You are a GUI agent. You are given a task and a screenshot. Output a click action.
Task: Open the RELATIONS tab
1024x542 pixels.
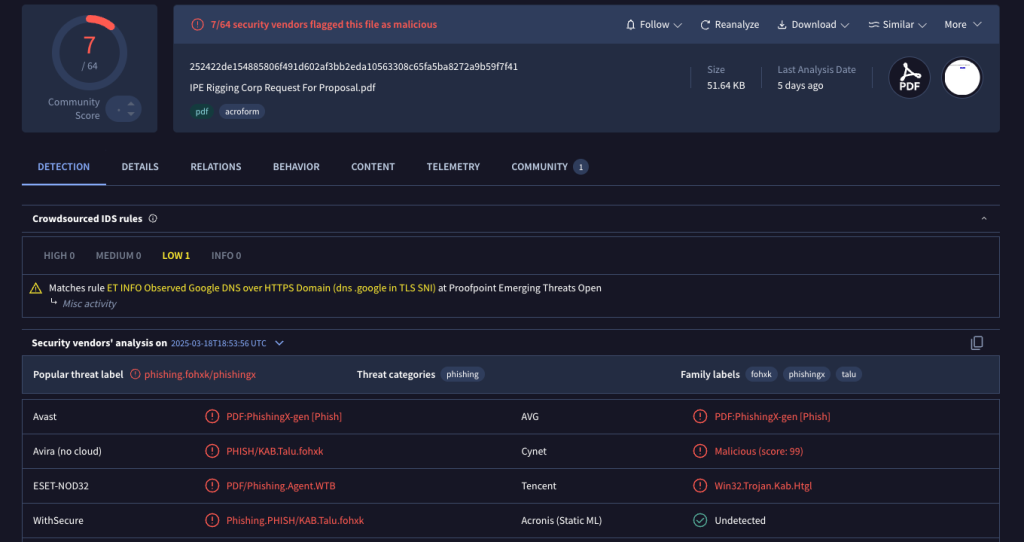point(216,167)
